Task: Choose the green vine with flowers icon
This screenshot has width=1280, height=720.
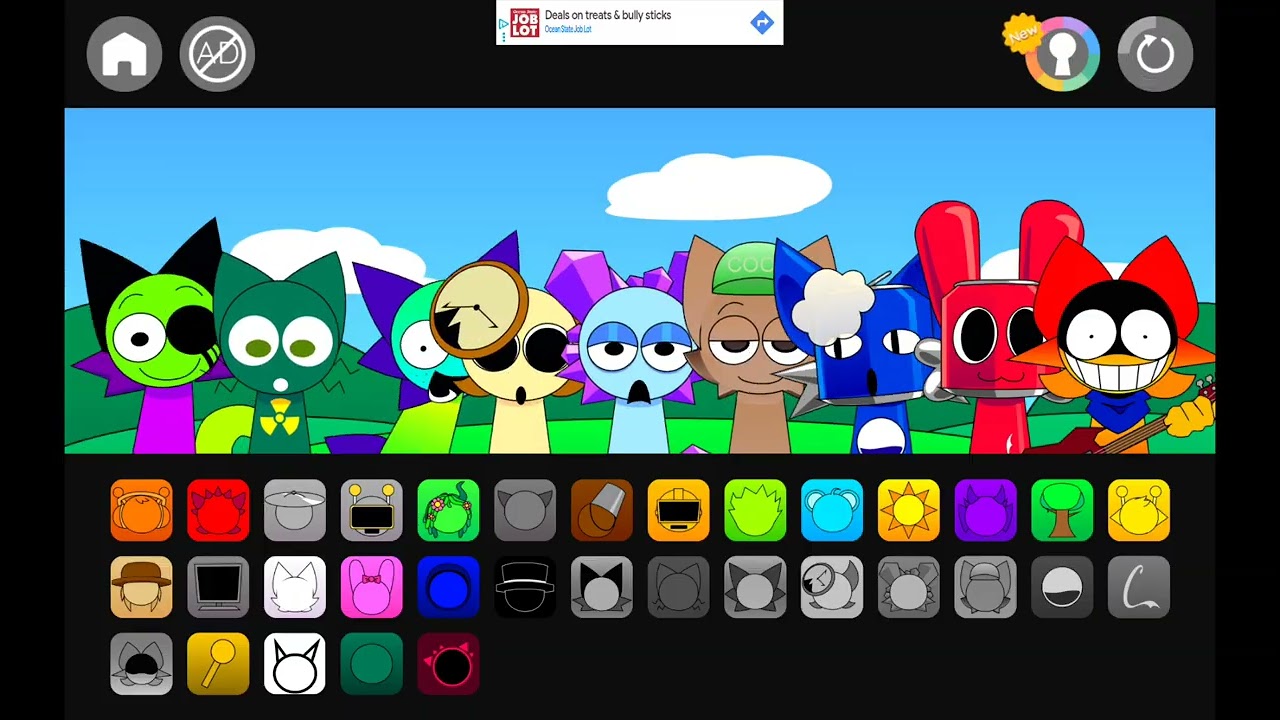Action: 449,510
